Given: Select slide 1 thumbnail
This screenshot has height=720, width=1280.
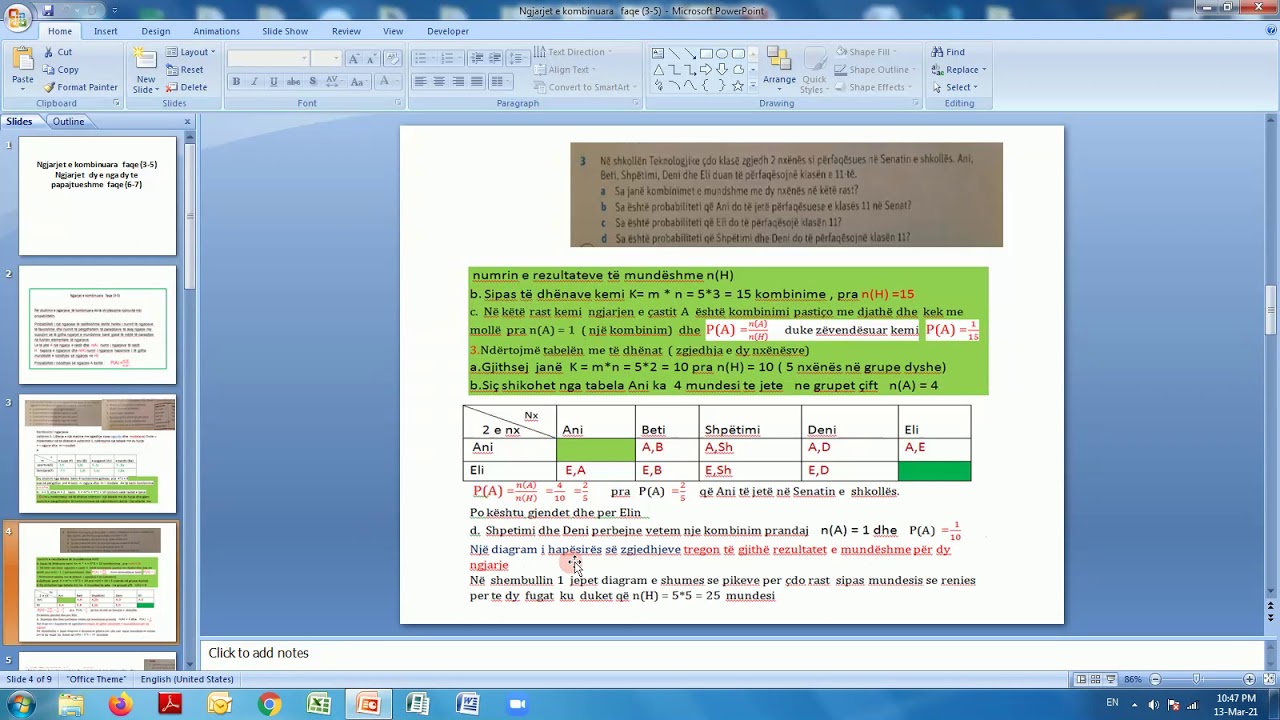Looking at the screenshot, I should tap(97, 196).
